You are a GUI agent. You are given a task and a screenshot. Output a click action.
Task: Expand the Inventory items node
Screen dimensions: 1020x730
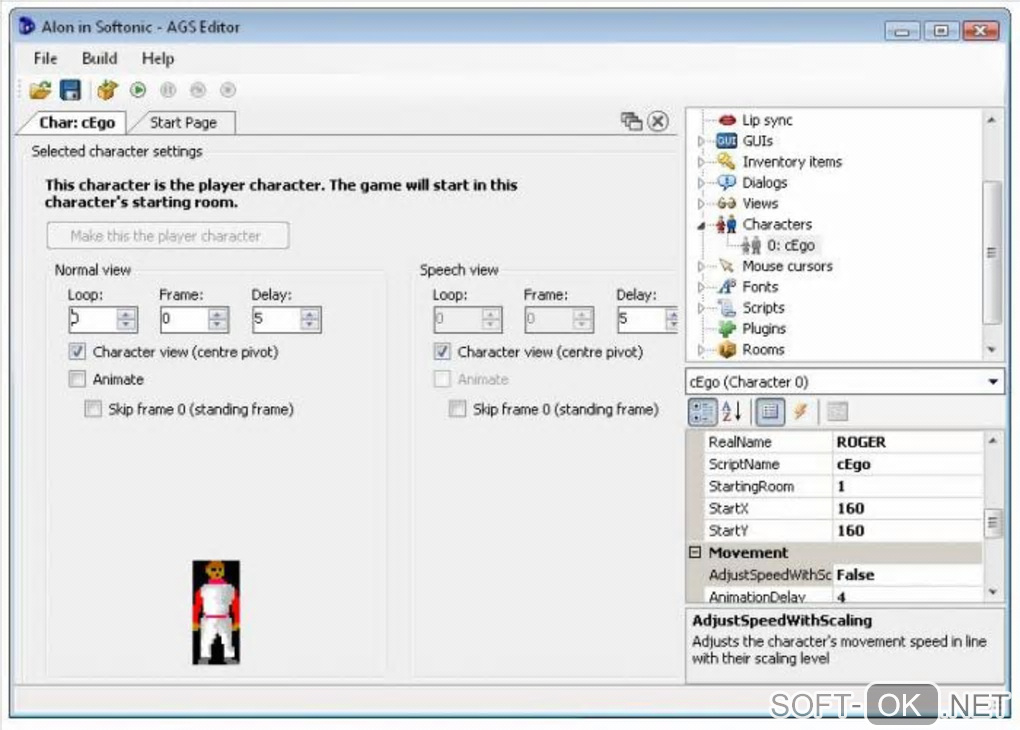click(x=701, y=162)
